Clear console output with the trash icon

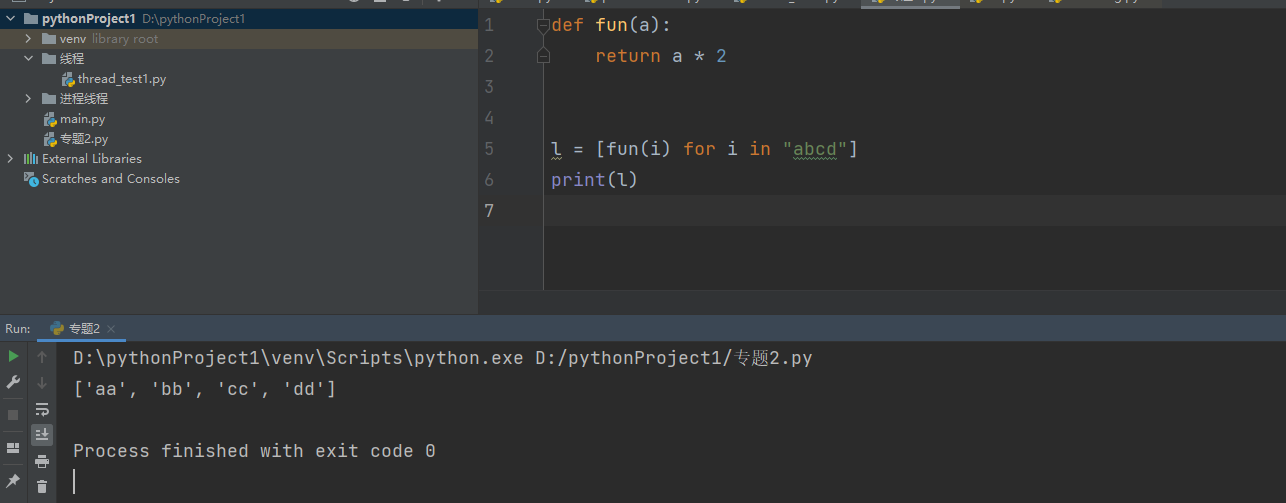pos(42,487)
